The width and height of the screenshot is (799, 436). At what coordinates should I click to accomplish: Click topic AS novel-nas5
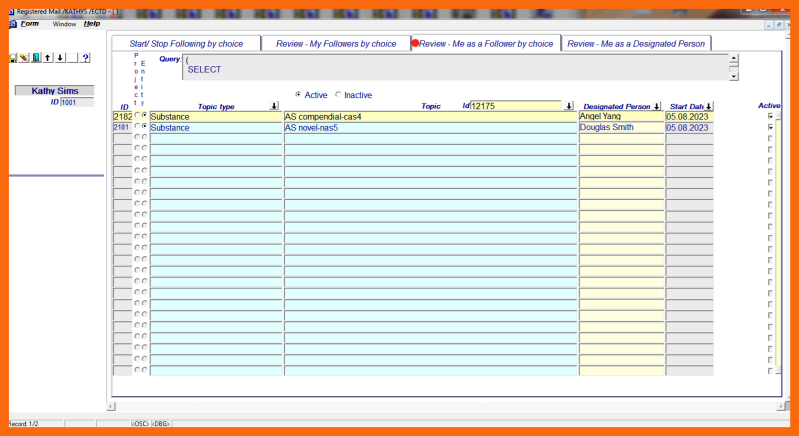(431, 128)
